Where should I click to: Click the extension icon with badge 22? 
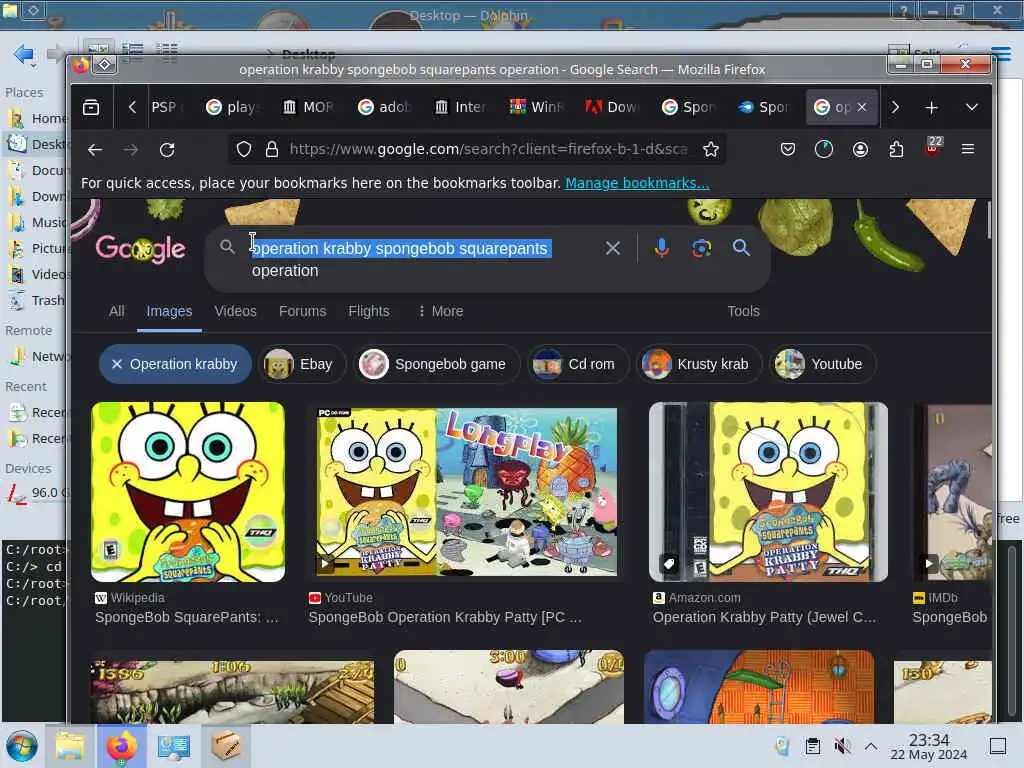coord(933,147)
